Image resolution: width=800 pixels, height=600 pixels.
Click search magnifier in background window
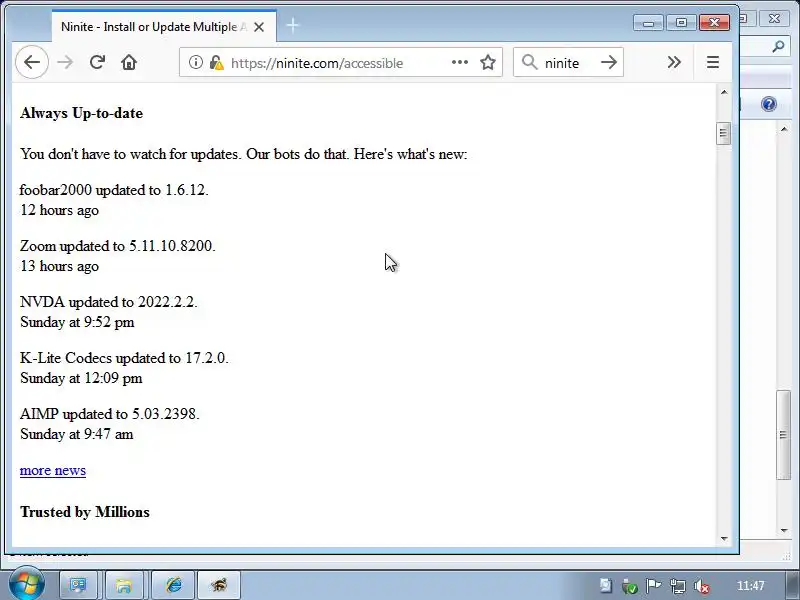(778, 46)
